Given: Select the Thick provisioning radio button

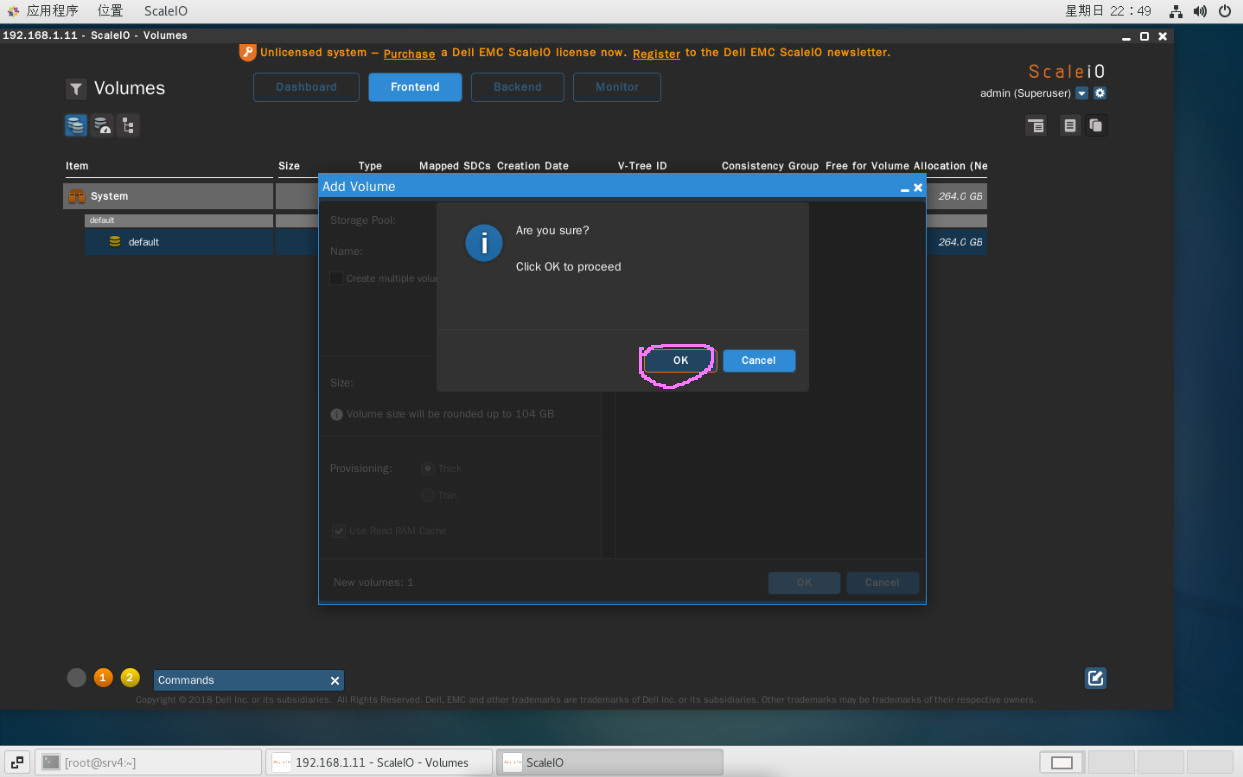Looking at the screenshot, I should [428, 468].
